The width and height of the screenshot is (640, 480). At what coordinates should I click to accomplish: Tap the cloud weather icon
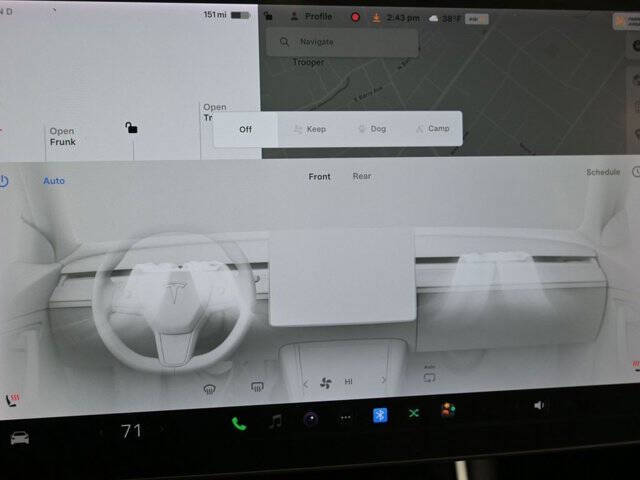433,18
